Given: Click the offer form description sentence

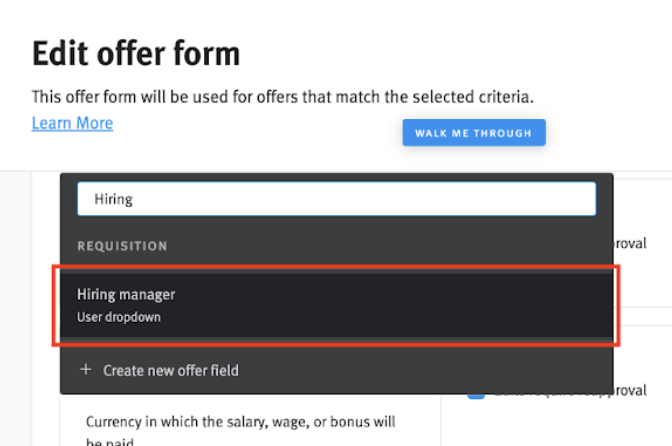Looking at the screenshot, I should click(x=283, y=97).
